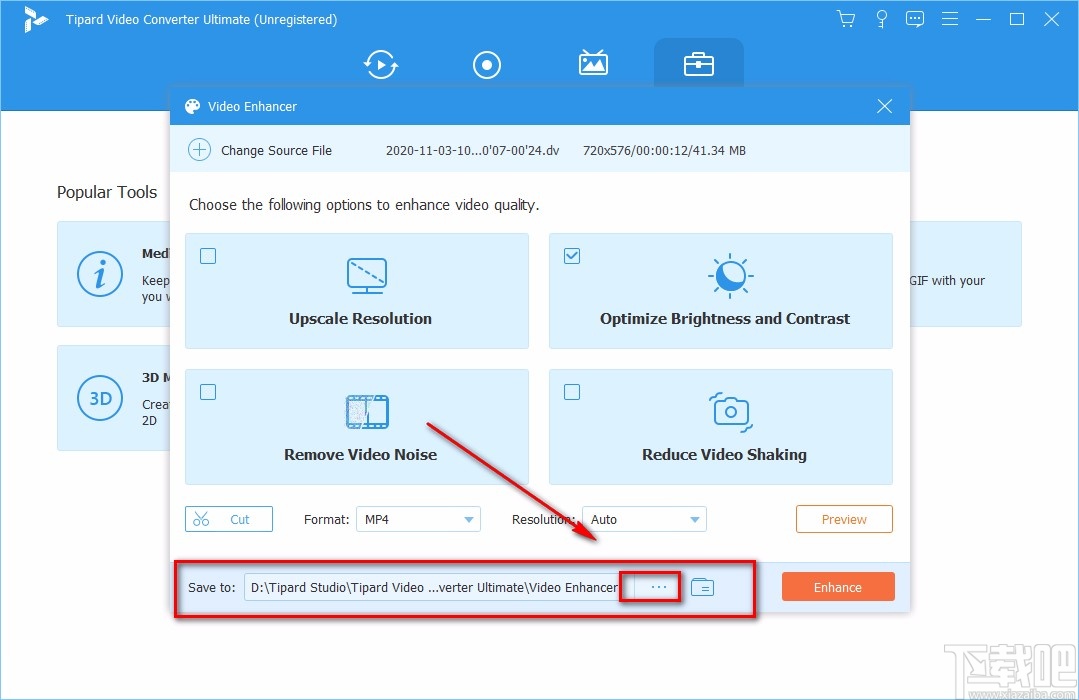The height and width of the screenshot is (700, 1079).
Task: Maximize the Tipard main window
Action: click(x=1016, y=19)
